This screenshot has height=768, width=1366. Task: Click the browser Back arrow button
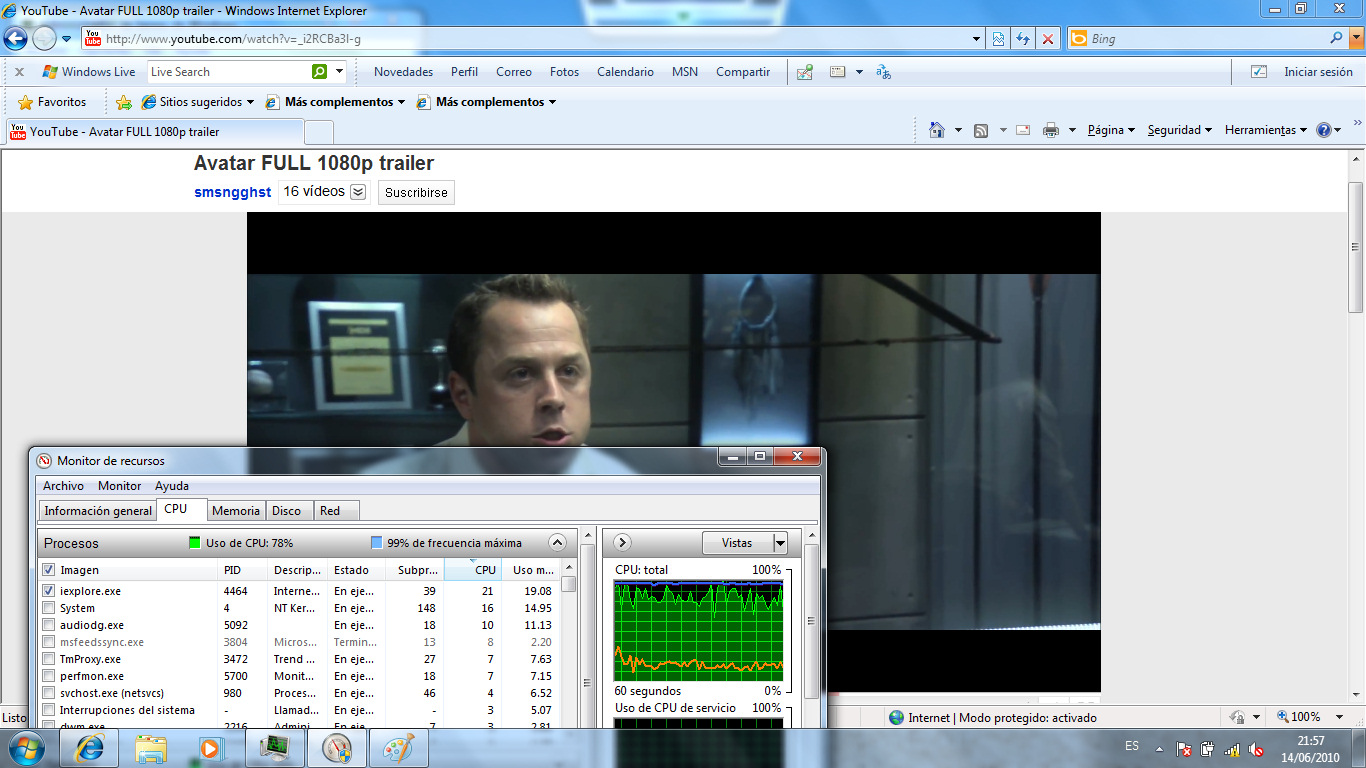(15, 39)
